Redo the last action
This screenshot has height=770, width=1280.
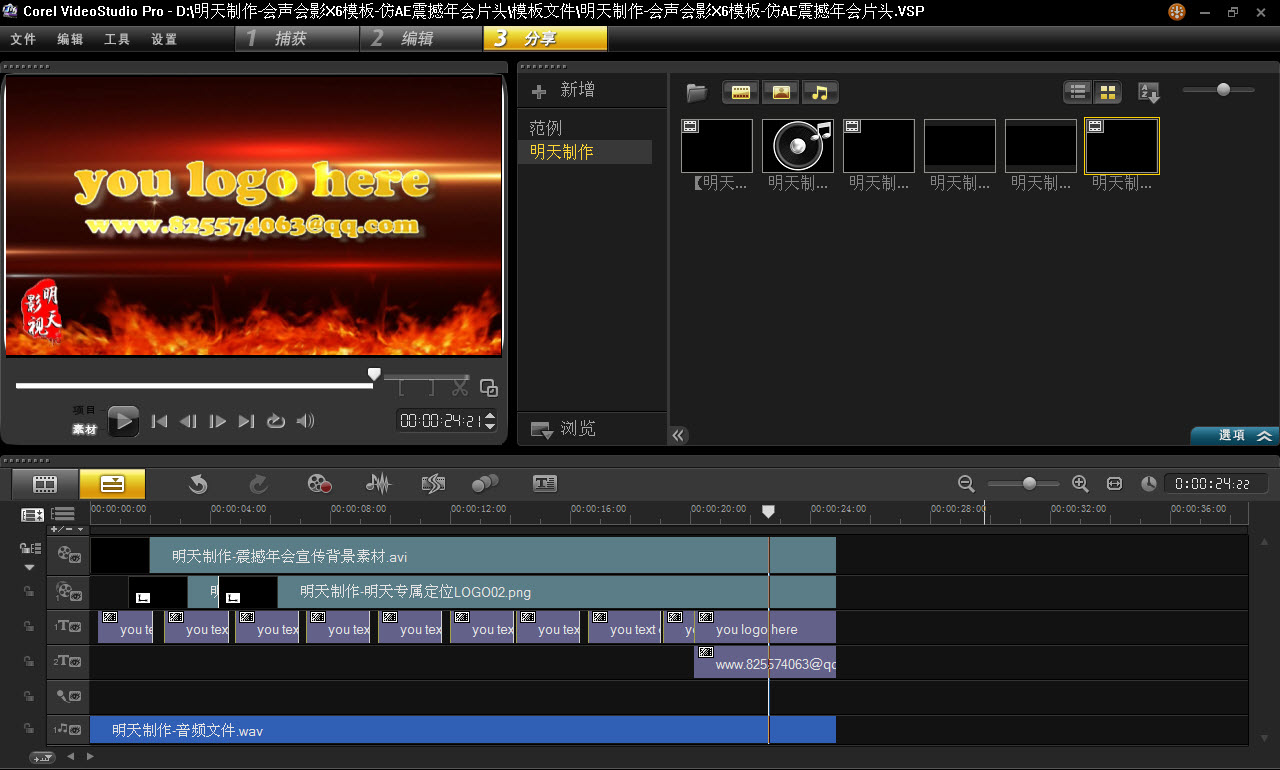point(258,484)
